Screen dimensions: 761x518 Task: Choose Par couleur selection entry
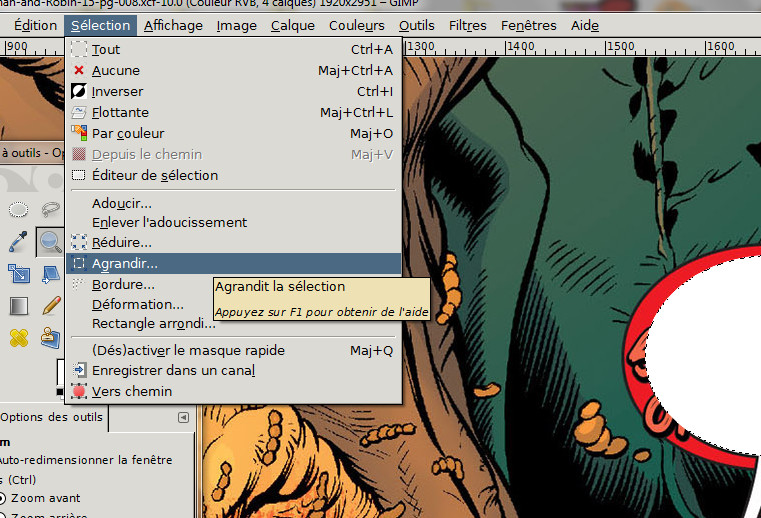click(x=233, y=133)
